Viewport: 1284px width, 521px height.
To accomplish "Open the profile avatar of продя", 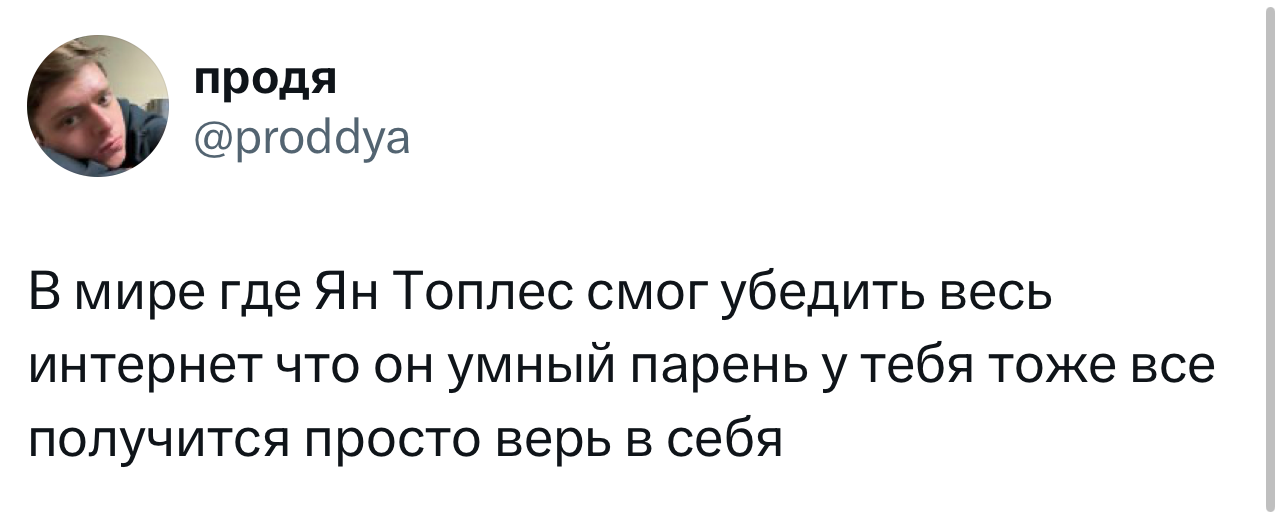I will pos(98,106).
